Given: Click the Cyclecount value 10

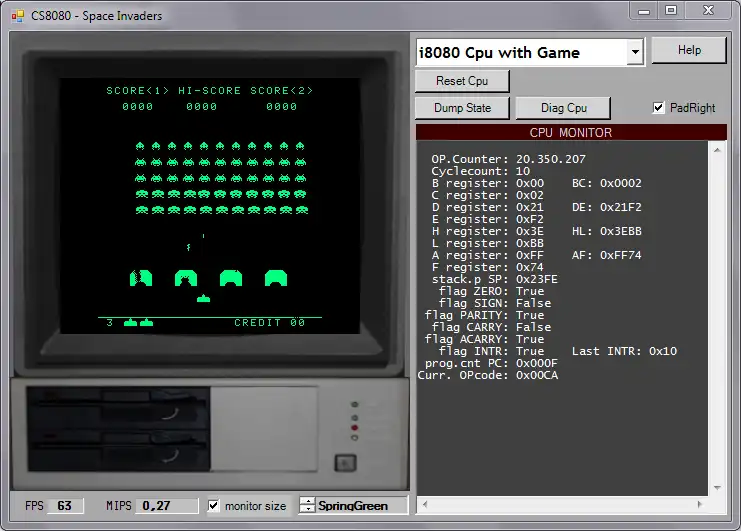Looking at the screenshot, I should point(523,171).
